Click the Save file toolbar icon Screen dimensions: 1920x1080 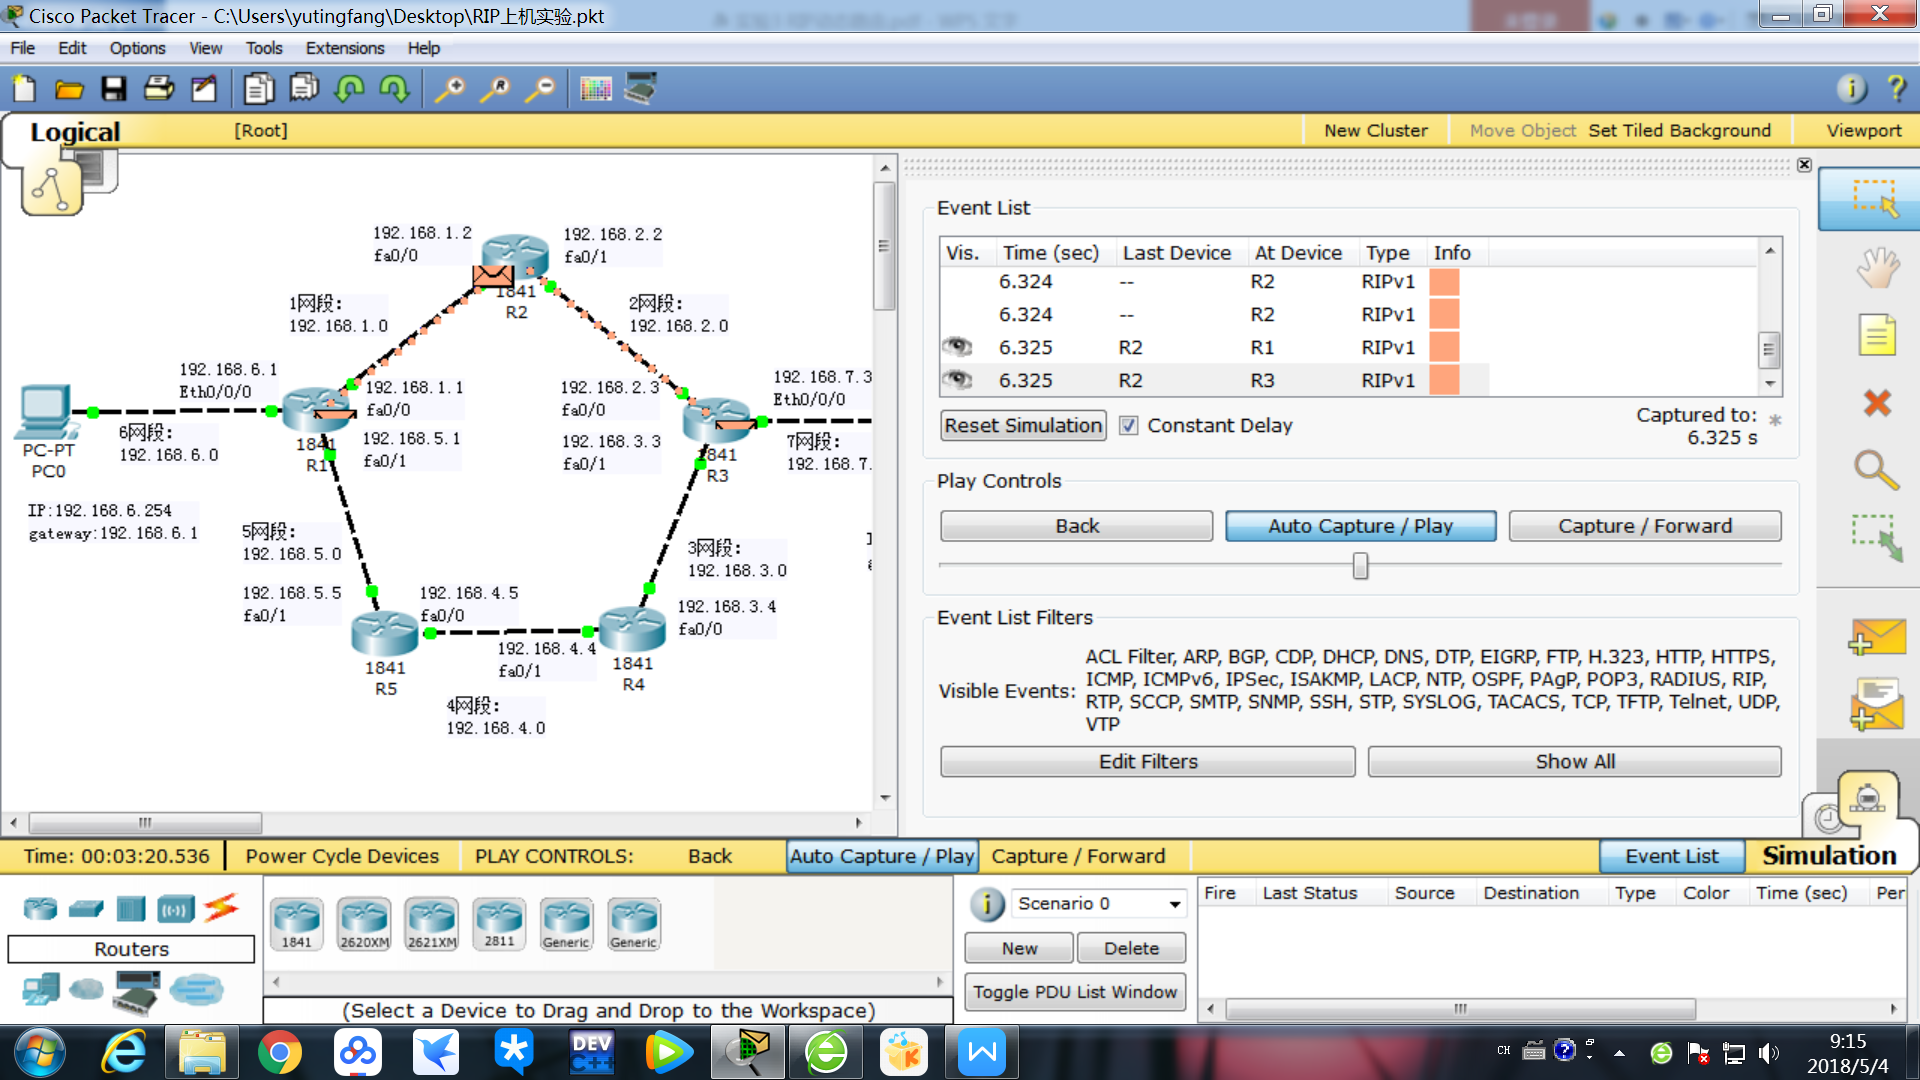114,89
